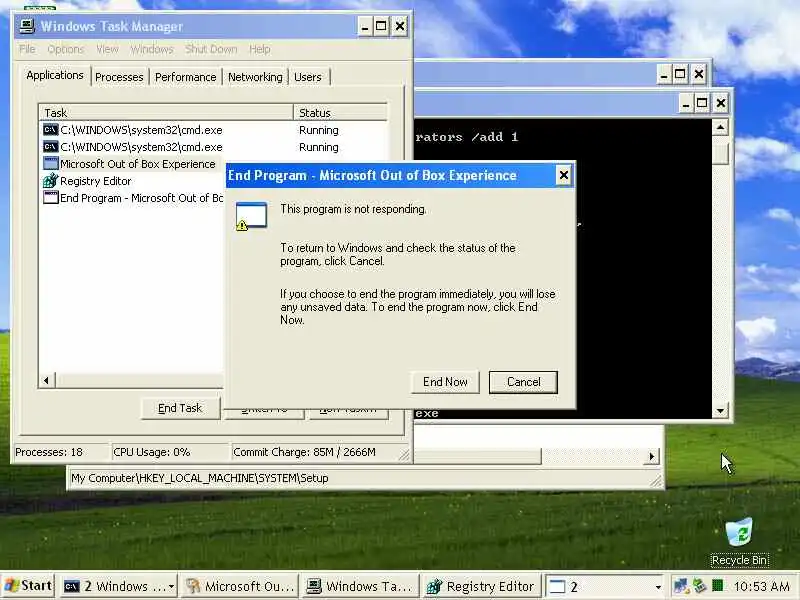This screenshot has width=800, height=600.
Task: Click the End Now button
Action: point(445,382)
